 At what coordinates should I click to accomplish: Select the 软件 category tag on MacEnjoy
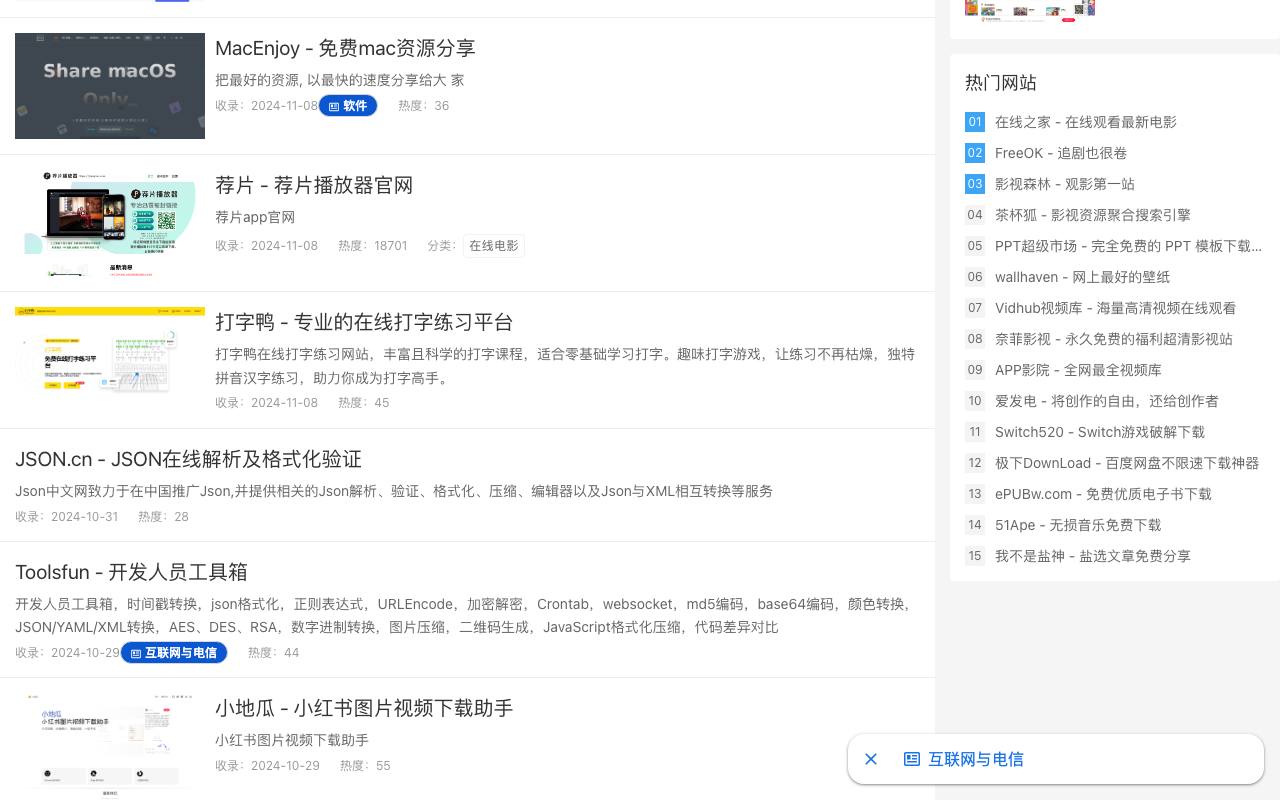click(348, 106)
